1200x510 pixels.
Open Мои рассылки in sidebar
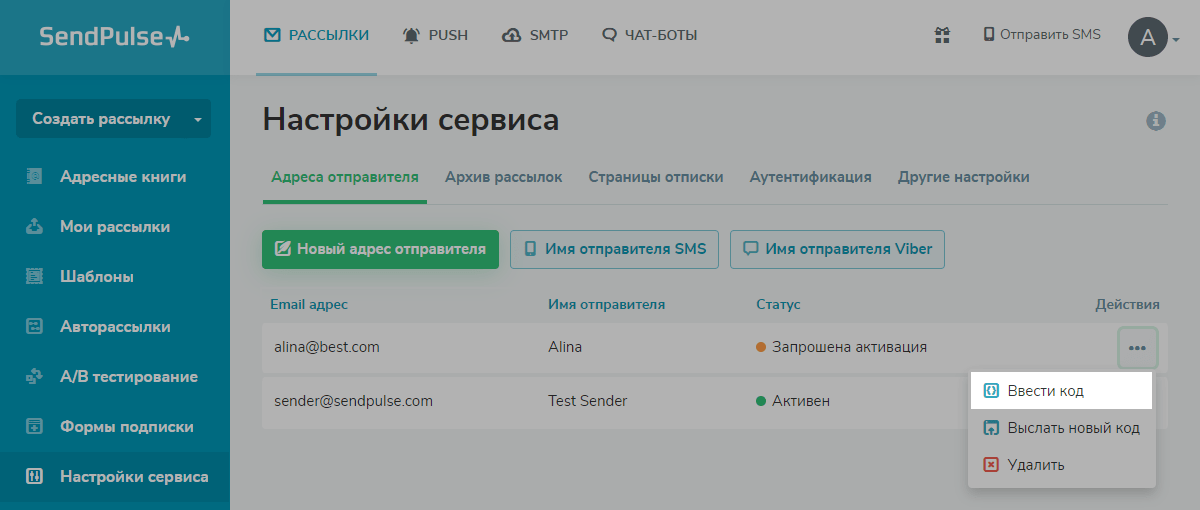pyautogui.click(x=115, y=227)
